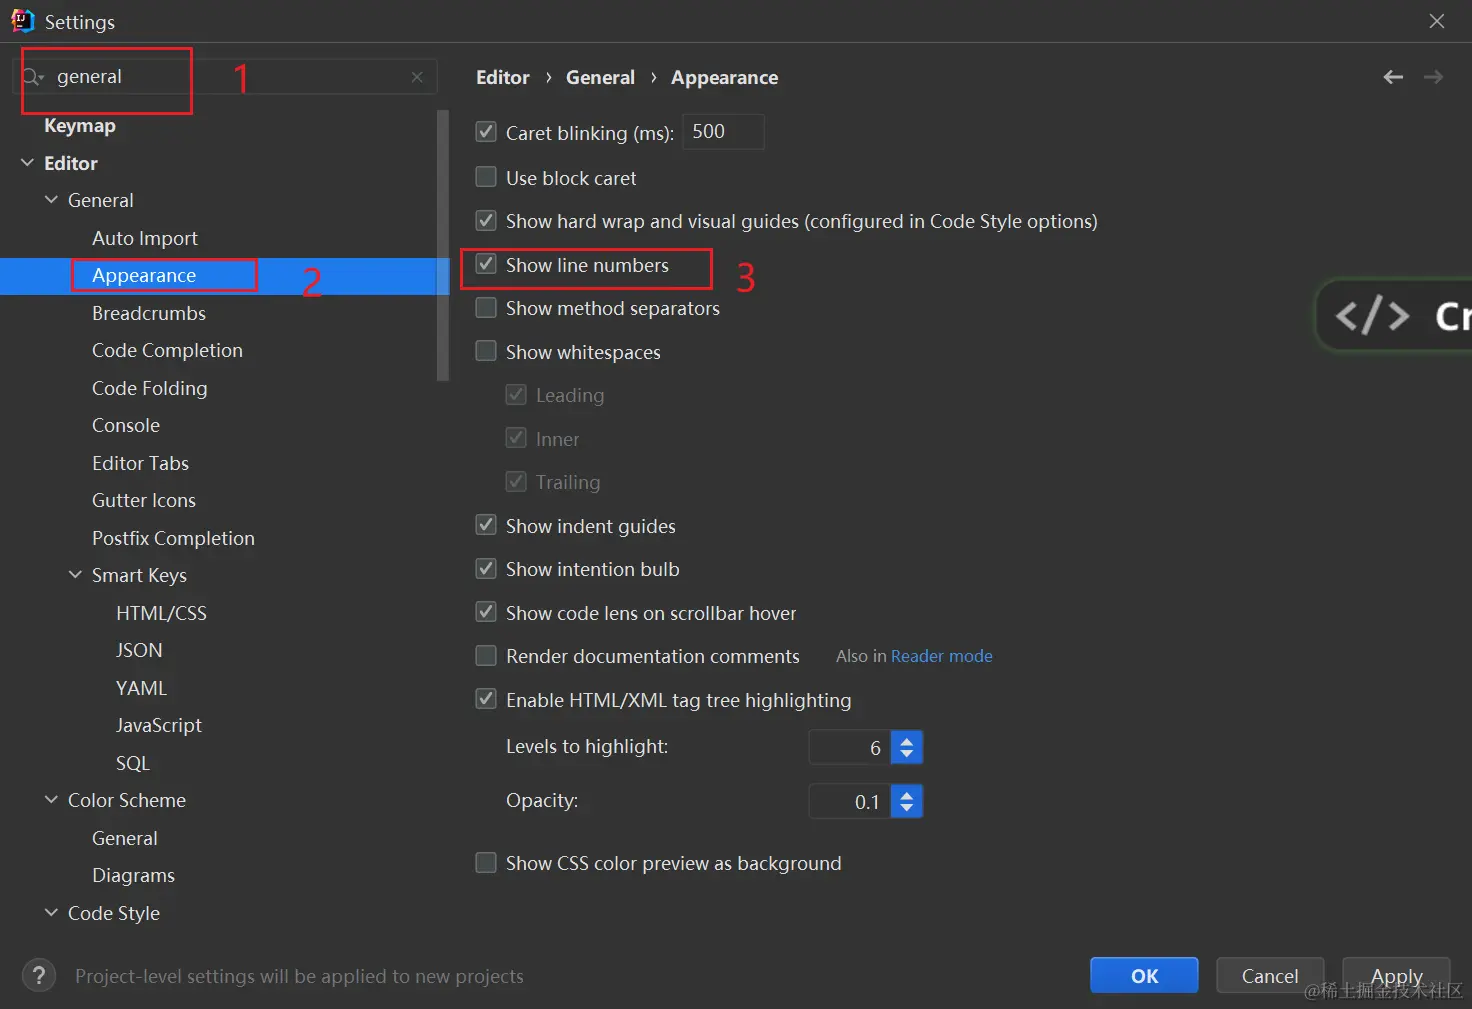Viewport: 1472px width, 1009px height.
Task: Increase the Levels to highlight value
Action: click(x=907, y=741)
